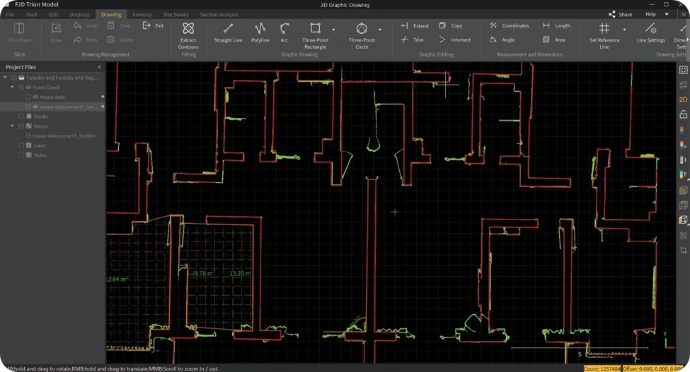Activate the Slice Plane tool
This screenshot has width=690, height=372.
[x=19, y=33]
